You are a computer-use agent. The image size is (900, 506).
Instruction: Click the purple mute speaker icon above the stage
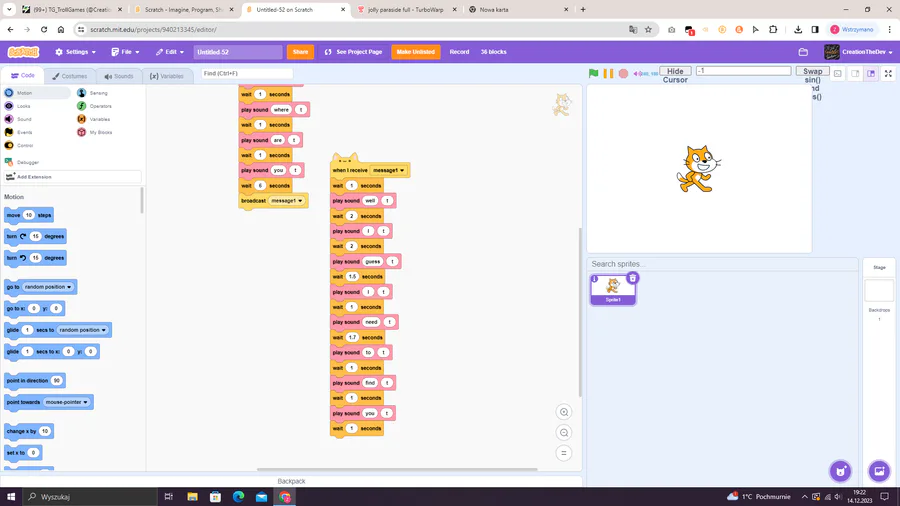pyautogui.click(x=638, y=73)
